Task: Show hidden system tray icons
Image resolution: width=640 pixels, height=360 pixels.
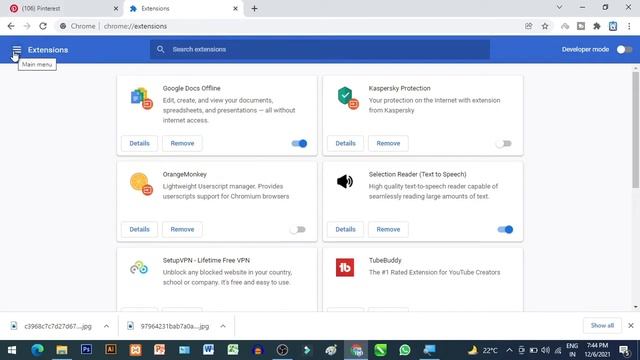Action: point(509,350)
